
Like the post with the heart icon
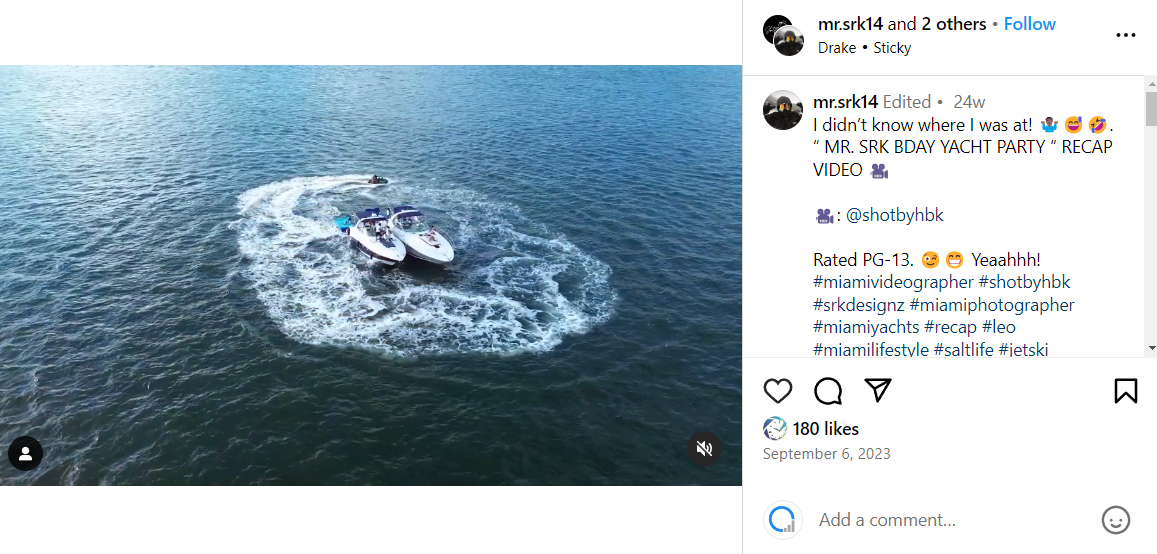click(x=778, y=390)
